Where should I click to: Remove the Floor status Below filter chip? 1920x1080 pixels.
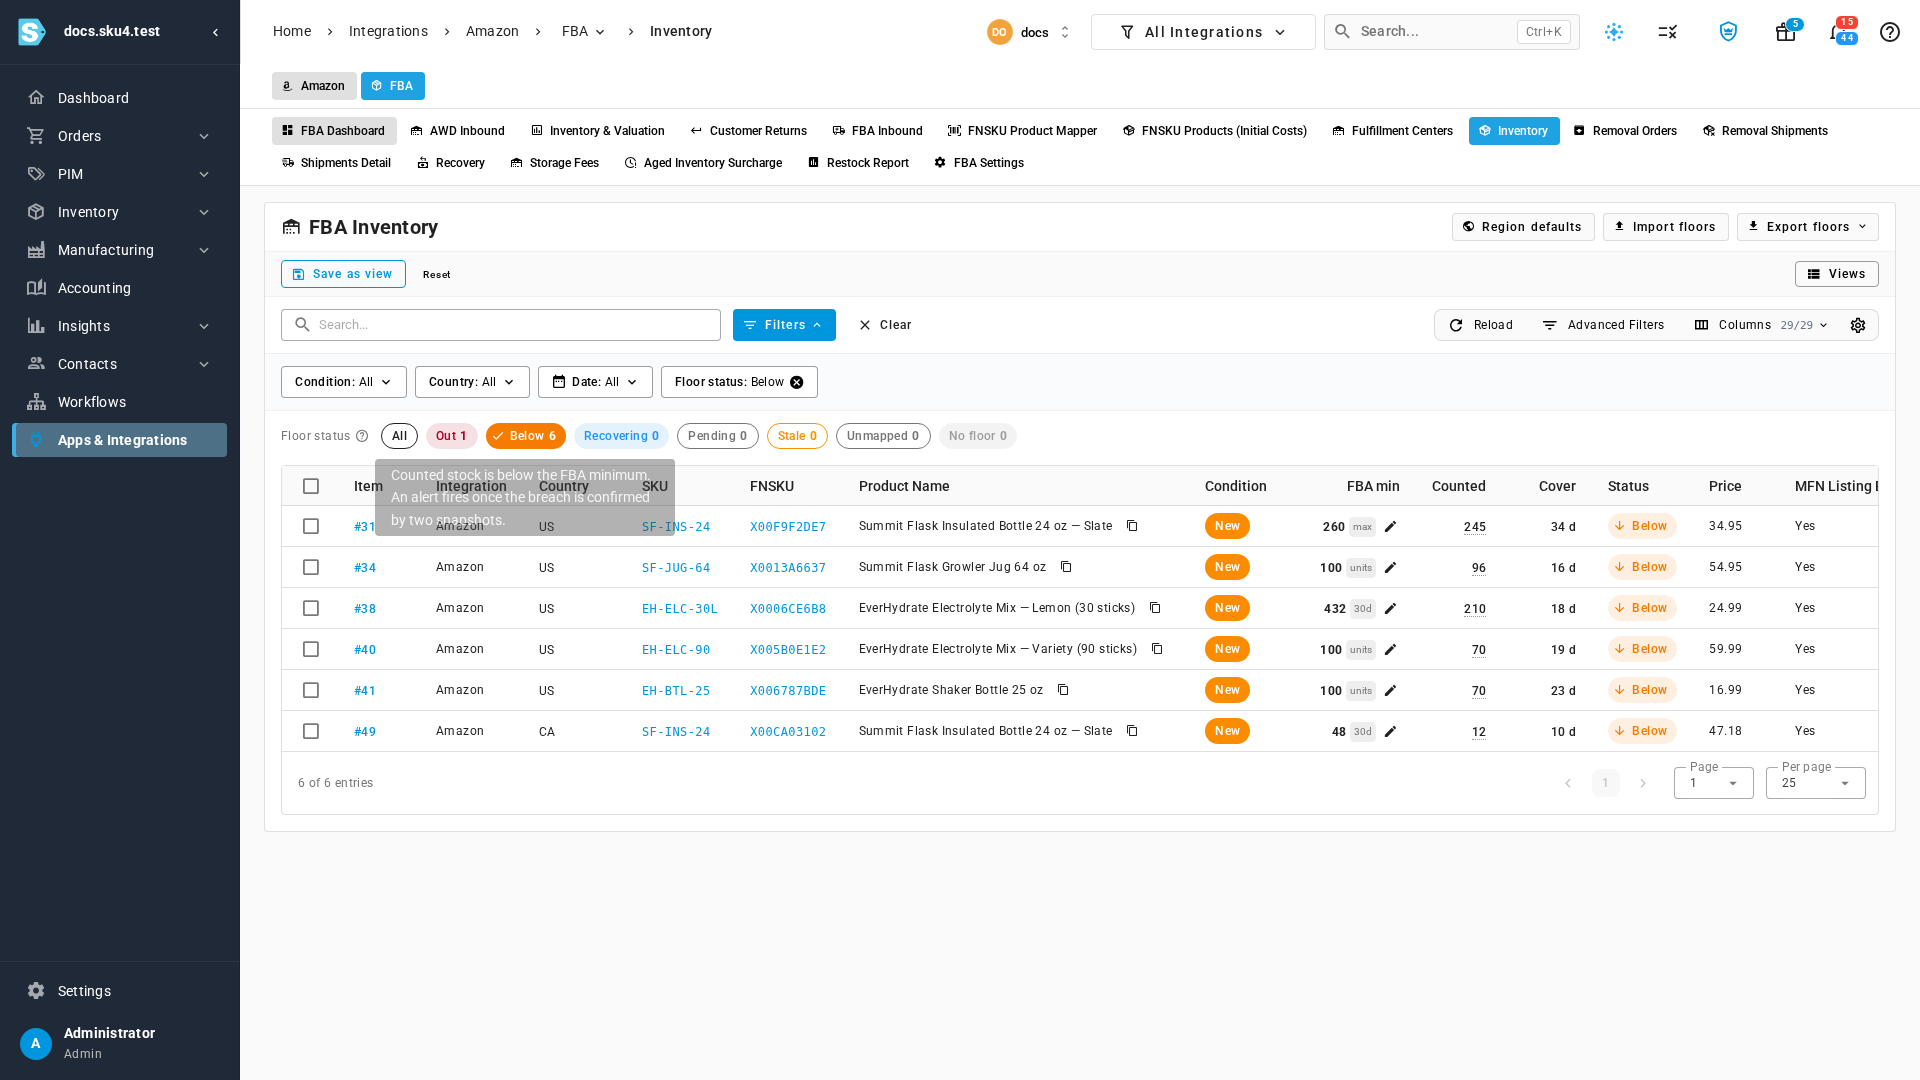tap(797, 382)
